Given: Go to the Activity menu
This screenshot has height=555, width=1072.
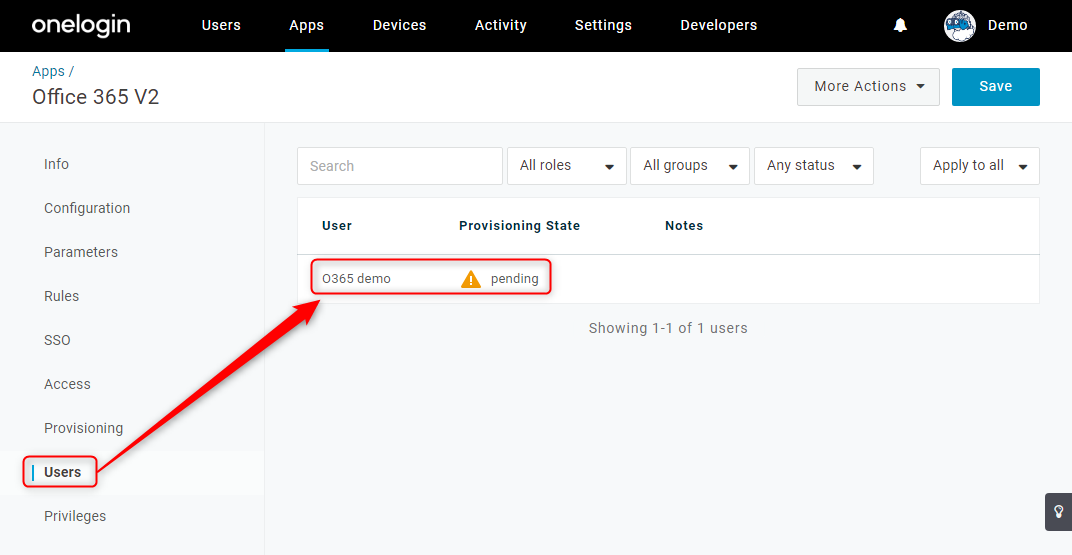Looking at the screenshot, I should pos(500,26).
